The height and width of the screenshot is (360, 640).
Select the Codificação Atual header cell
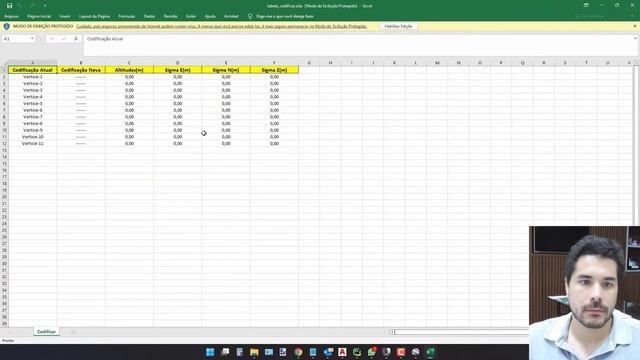click(x=33, y=70)
